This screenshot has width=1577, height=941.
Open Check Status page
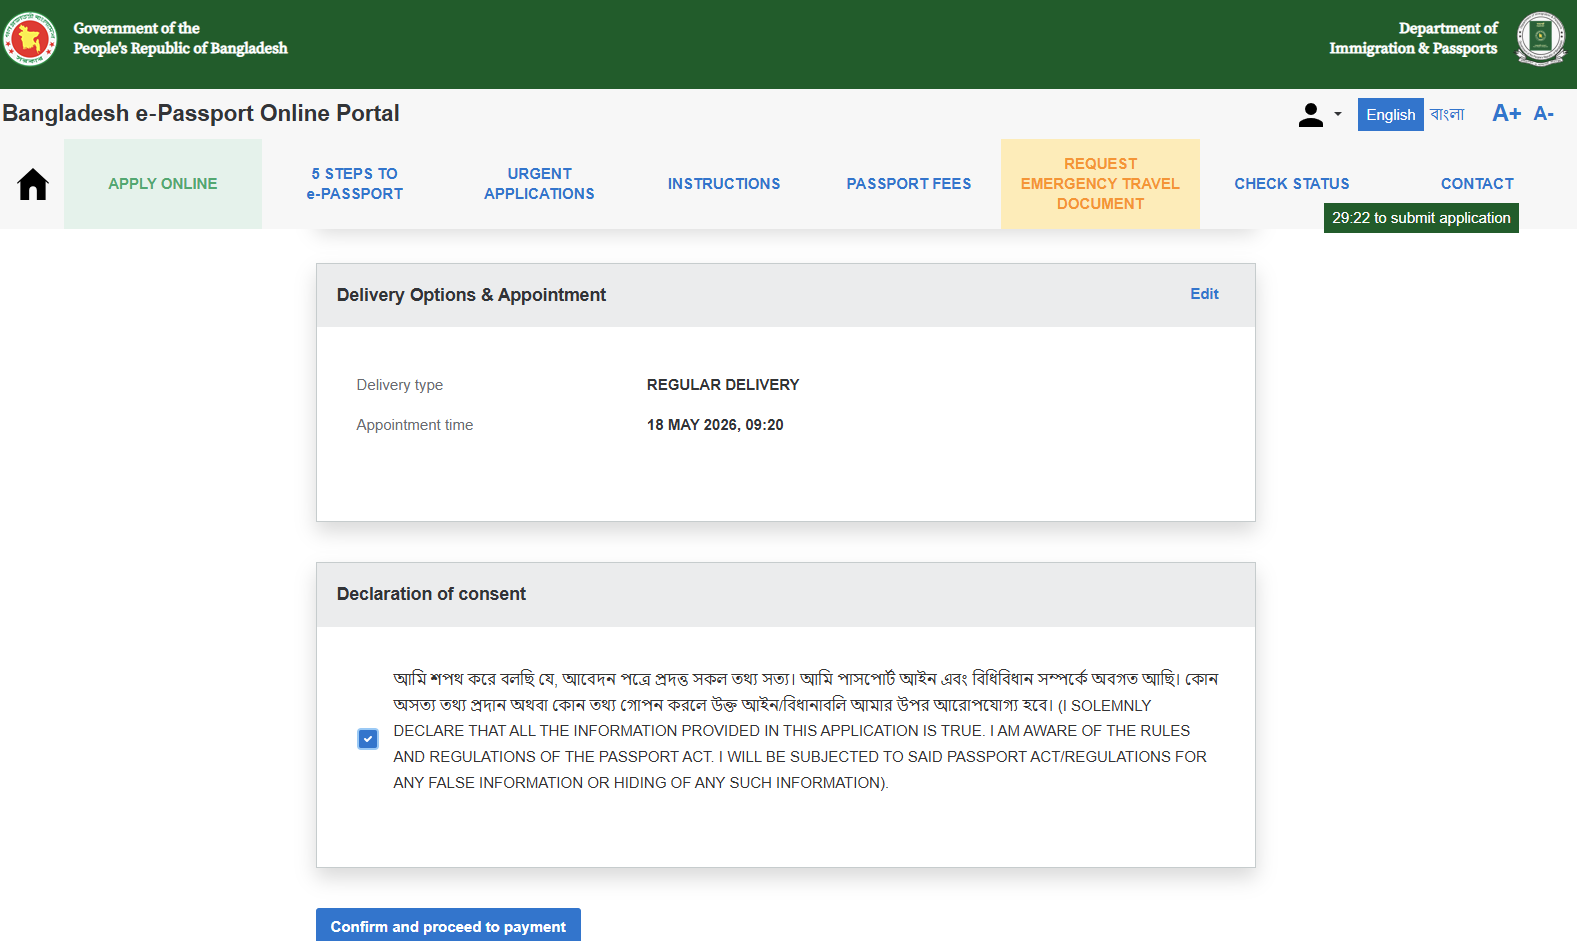[x=1292, y=184]
